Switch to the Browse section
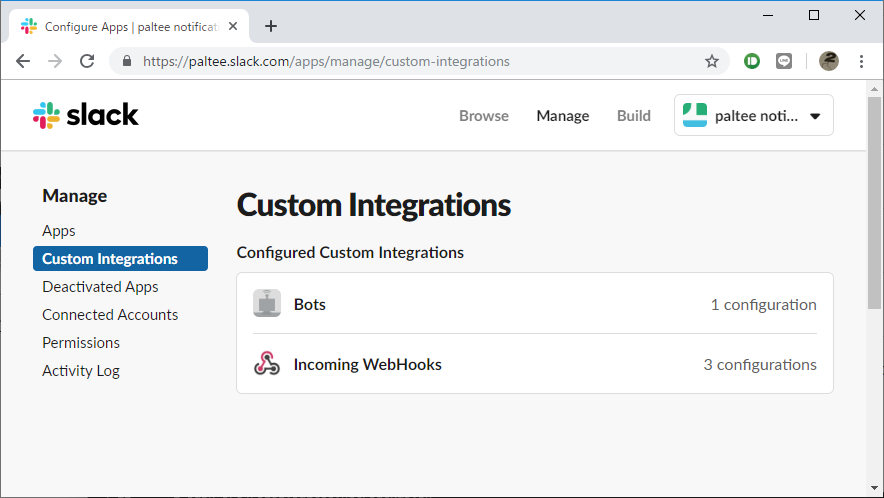This screenshot has width=884, height=498. click(x=484, y=116)
